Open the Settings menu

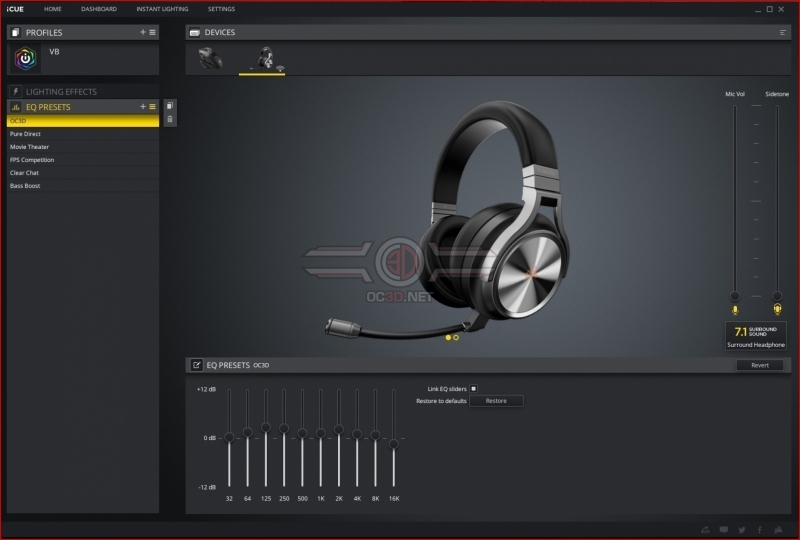pyautogui.click(x=221, y=9)
